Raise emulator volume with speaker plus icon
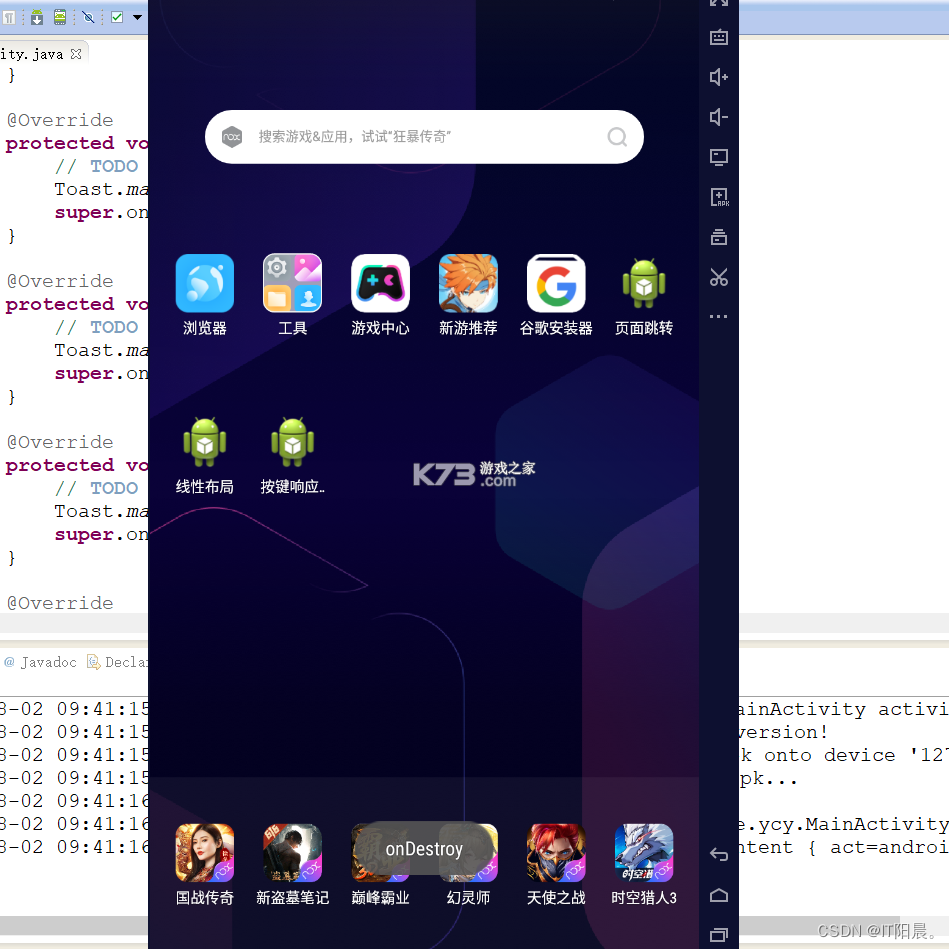 [x=718, y=77]
